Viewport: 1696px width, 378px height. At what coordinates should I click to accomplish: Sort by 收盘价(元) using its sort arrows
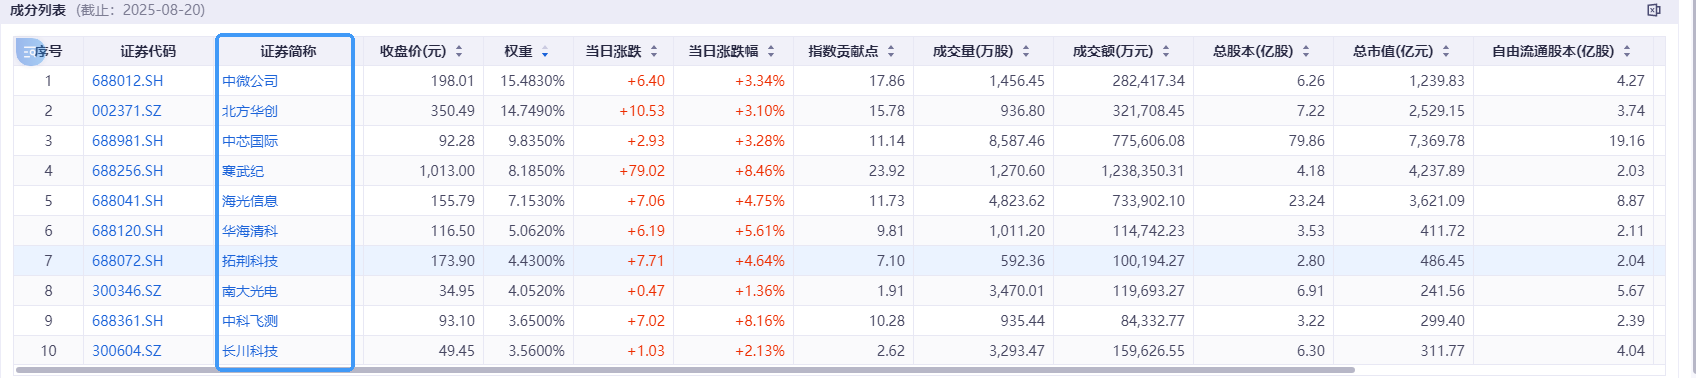pos(459,51)
